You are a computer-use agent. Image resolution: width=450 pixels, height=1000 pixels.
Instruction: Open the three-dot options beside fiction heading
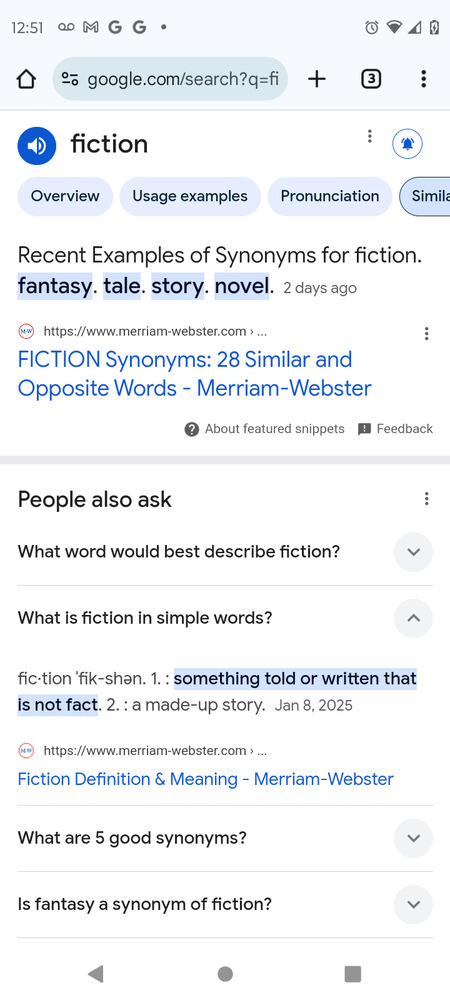369,136
